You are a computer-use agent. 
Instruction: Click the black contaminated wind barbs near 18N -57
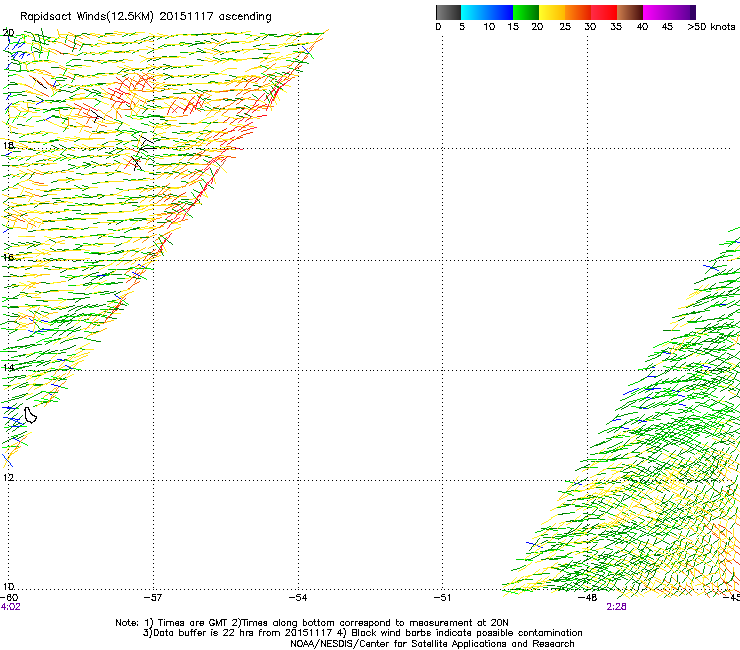[143, 152]
